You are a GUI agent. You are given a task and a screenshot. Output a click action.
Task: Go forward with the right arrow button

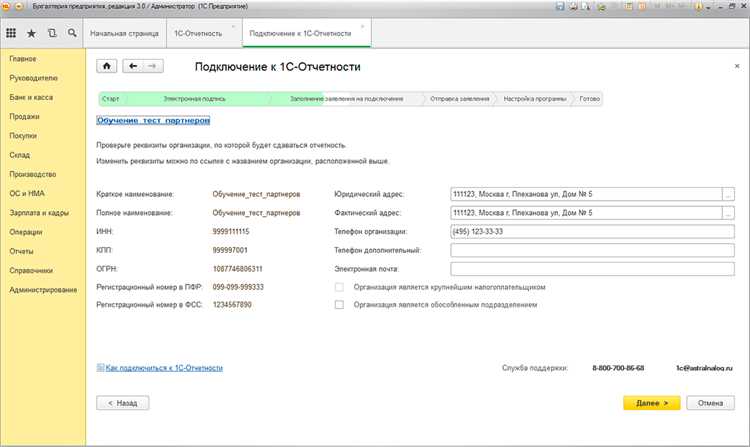[x=153, y=66]
